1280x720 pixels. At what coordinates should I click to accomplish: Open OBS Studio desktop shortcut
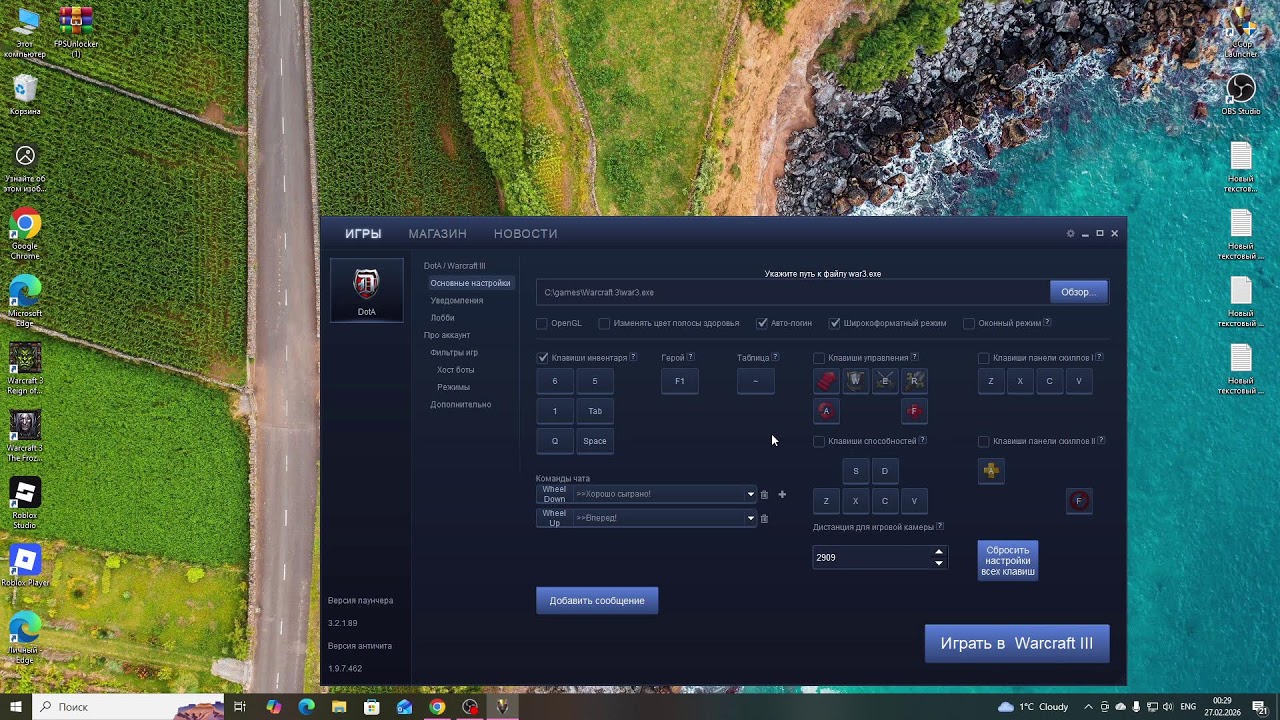coord(1241,94)
